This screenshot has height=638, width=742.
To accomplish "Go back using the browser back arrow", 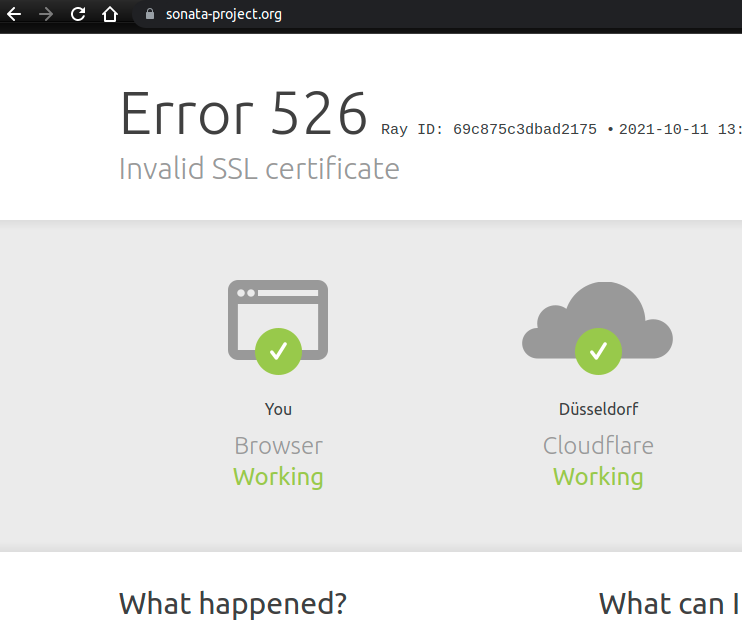I will click(14, 14).
